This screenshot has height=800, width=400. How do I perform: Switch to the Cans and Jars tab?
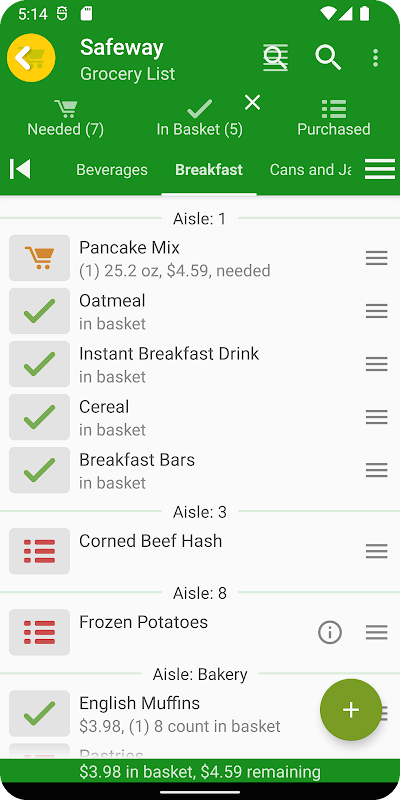tap(310, 169)
